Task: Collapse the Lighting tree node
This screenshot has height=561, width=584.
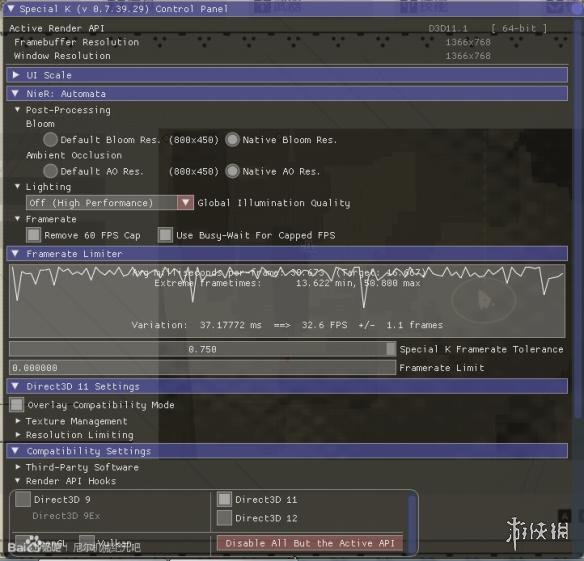Action: click(x=17, y=186)
